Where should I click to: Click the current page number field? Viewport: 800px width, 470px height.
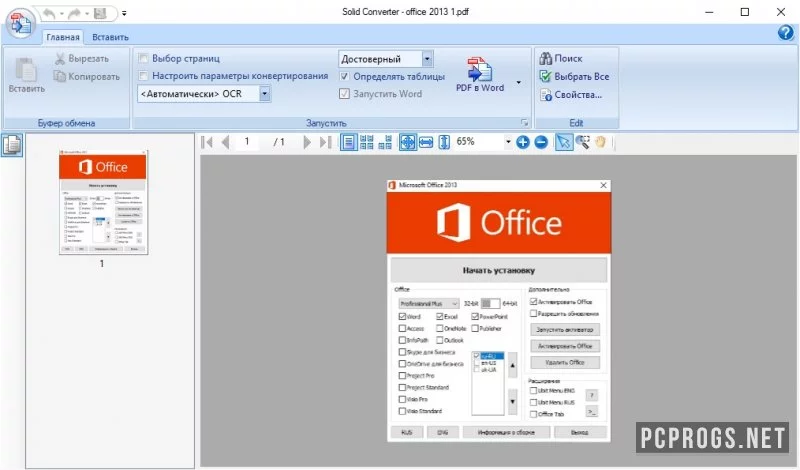pos(247,142)
